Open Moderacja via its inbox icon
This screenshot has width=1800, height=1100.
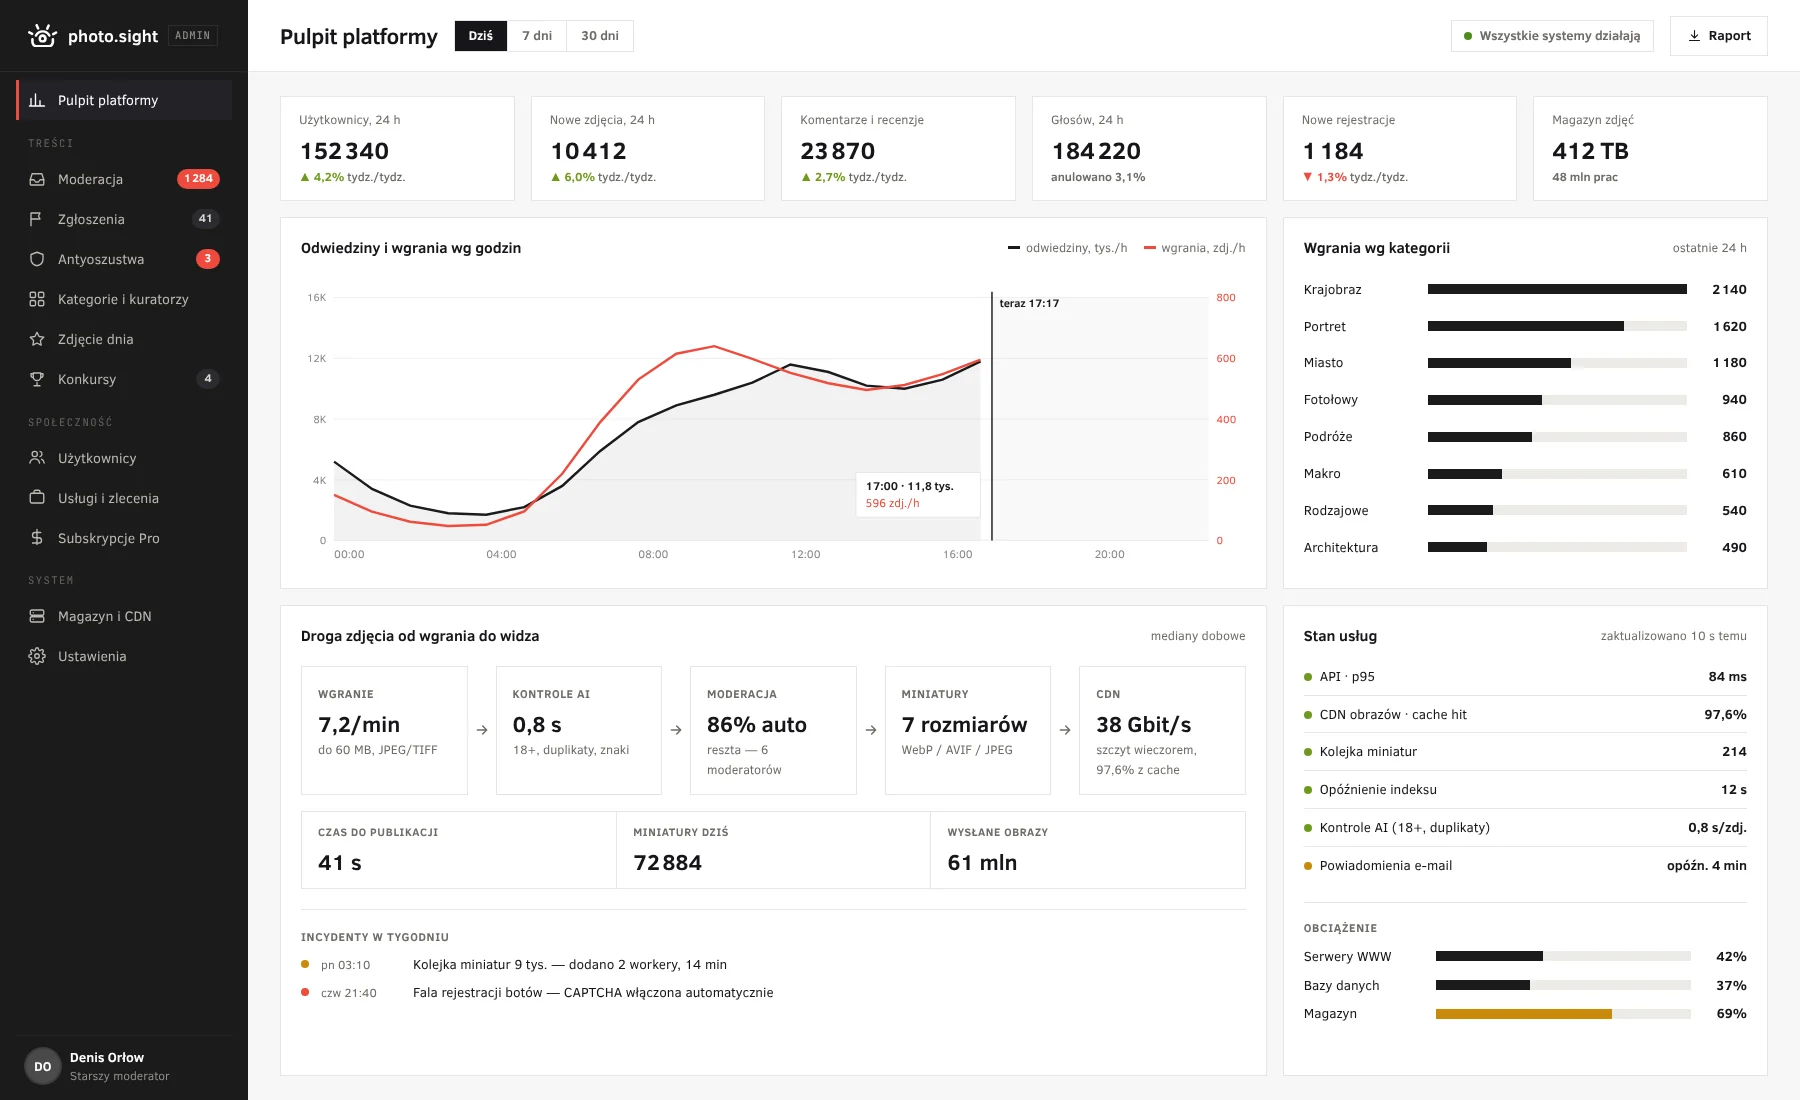(x=37, y=179)
